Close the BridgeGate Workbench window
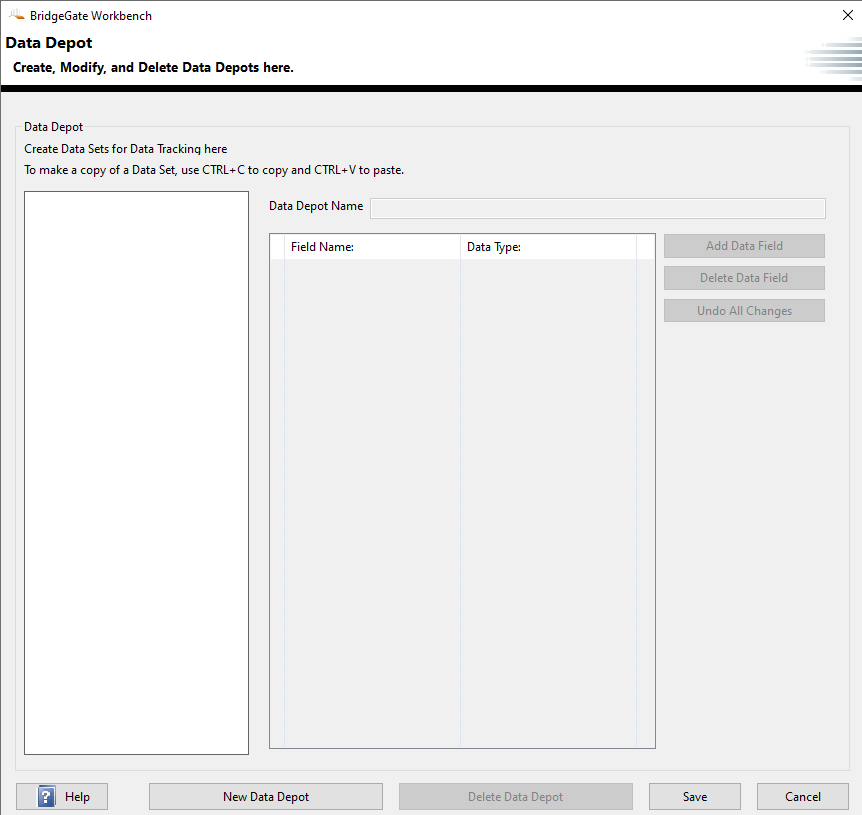 point(847,15)
